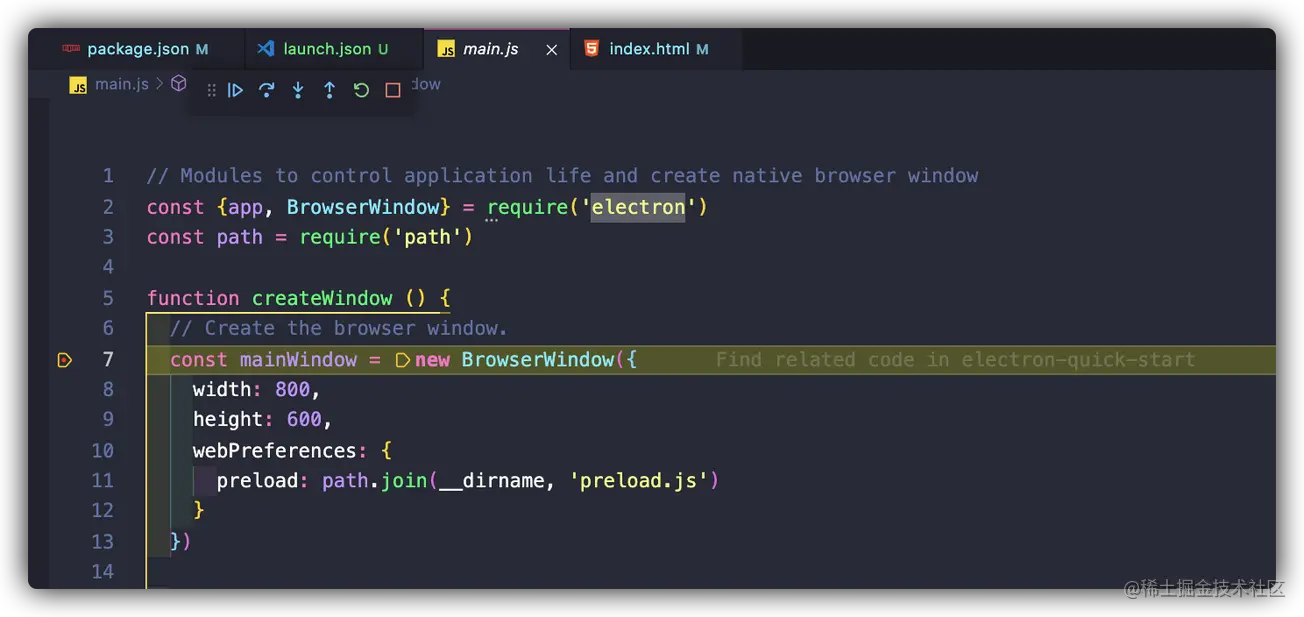Click the highlighted 'electron' string on line 2
Screen dimensions: 1304x617
pos(637,207)
